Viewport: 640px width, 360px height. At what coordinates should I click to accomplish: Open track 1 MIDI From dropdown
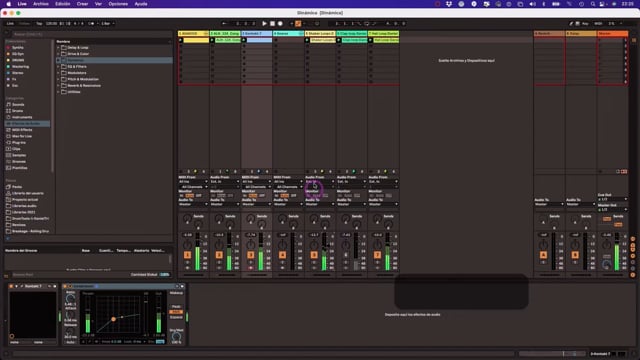coord(193,182)
